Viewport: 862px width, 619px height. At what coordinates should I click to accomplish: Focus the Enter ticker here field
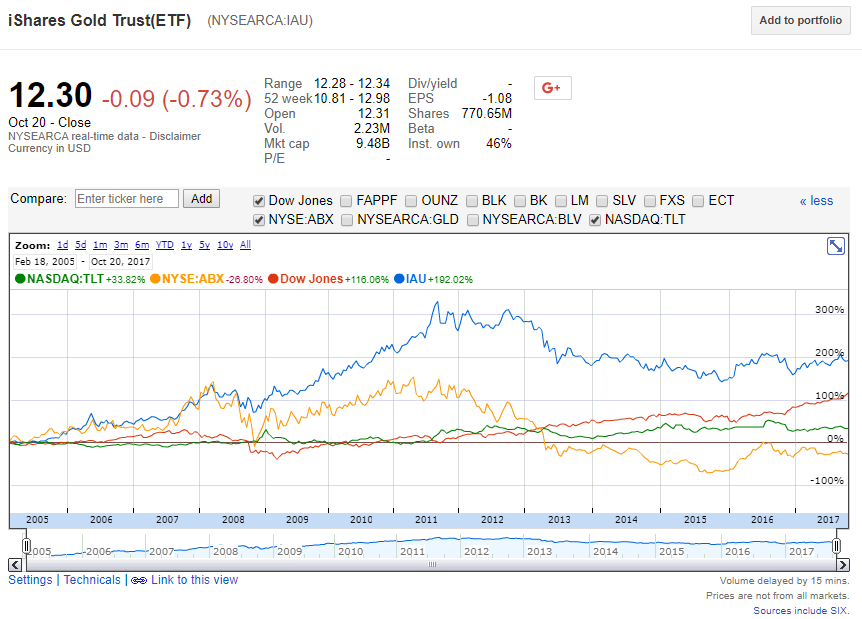click(126, 198)
